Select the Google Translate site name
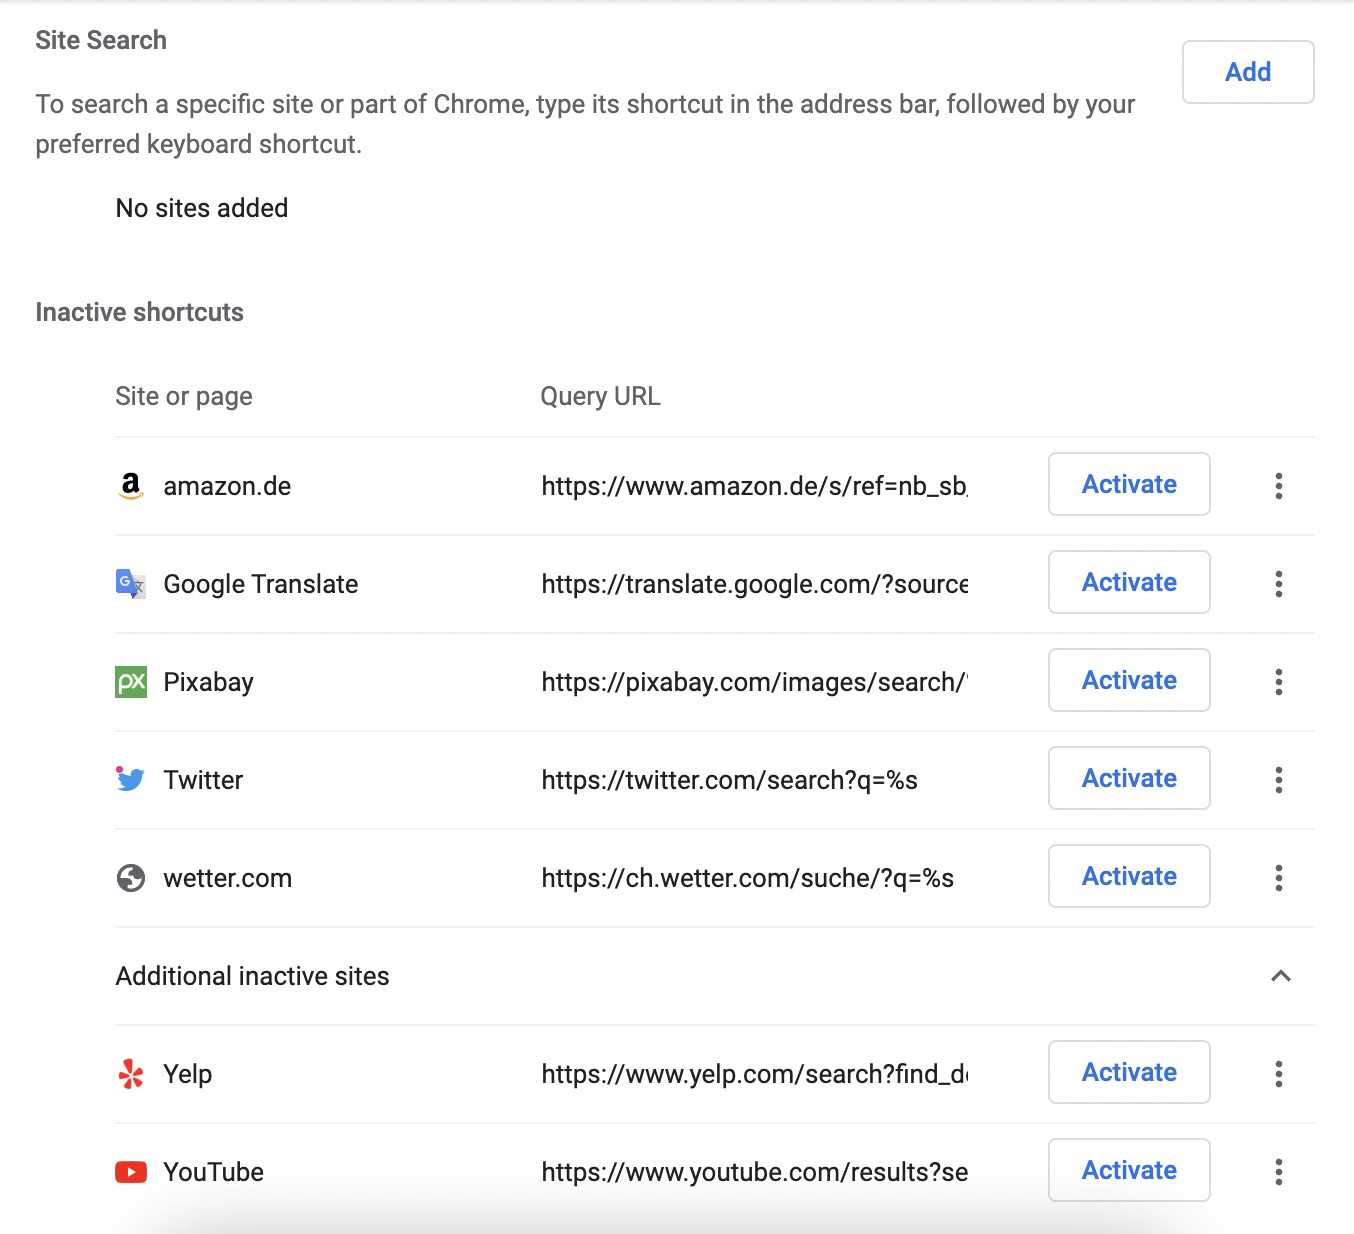The width and height of the screenshot is (1354, 1234). [x=261, y=584]
